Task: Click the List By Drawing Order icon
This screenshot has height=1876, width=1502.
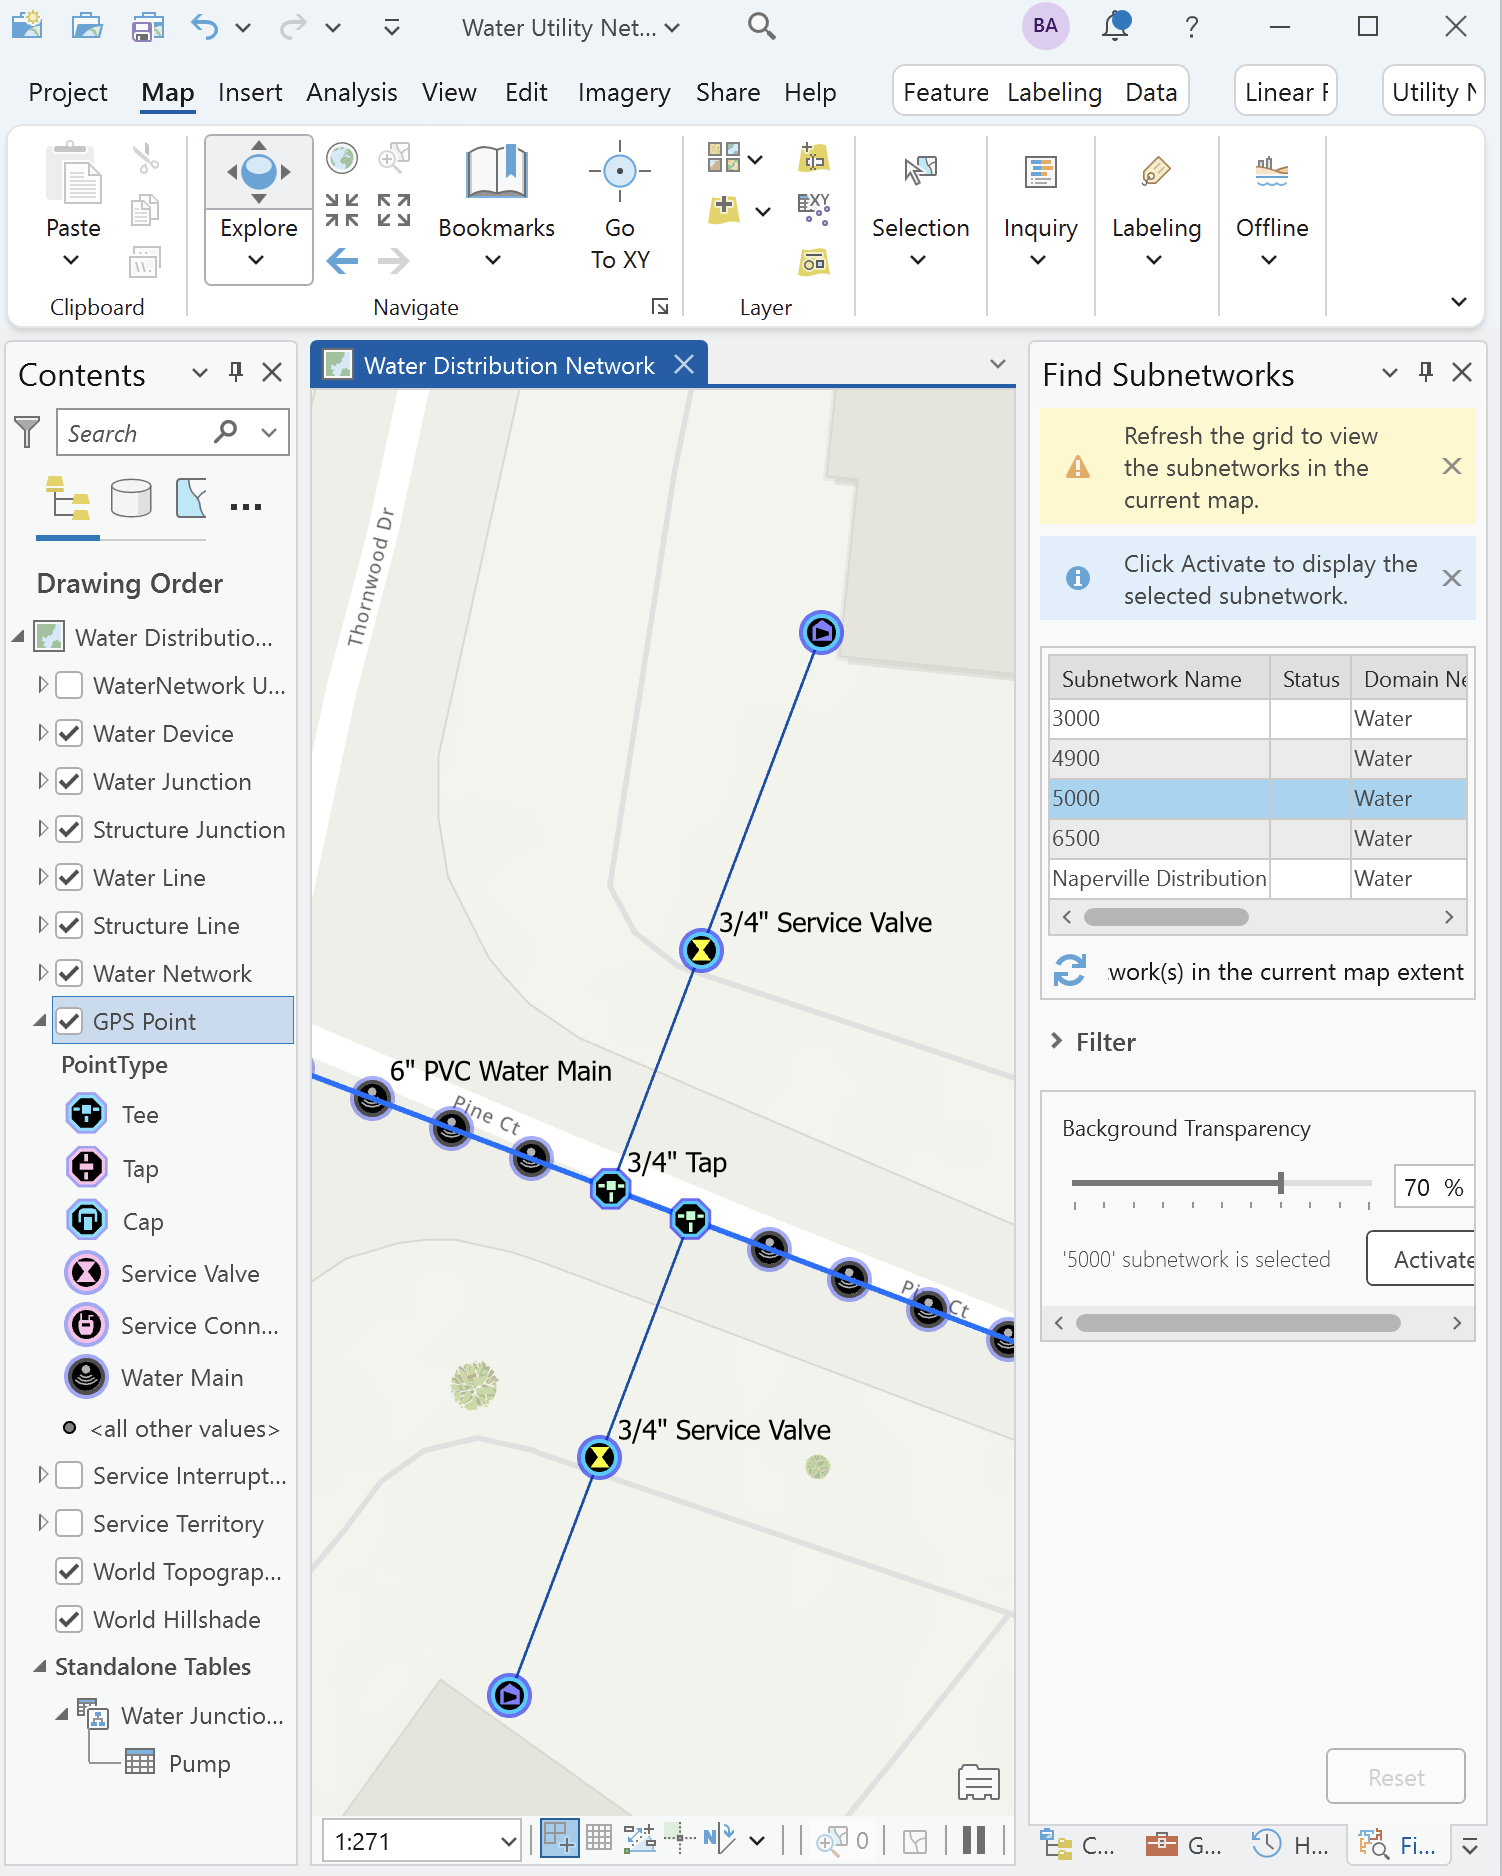Action: tap(67, 498)
